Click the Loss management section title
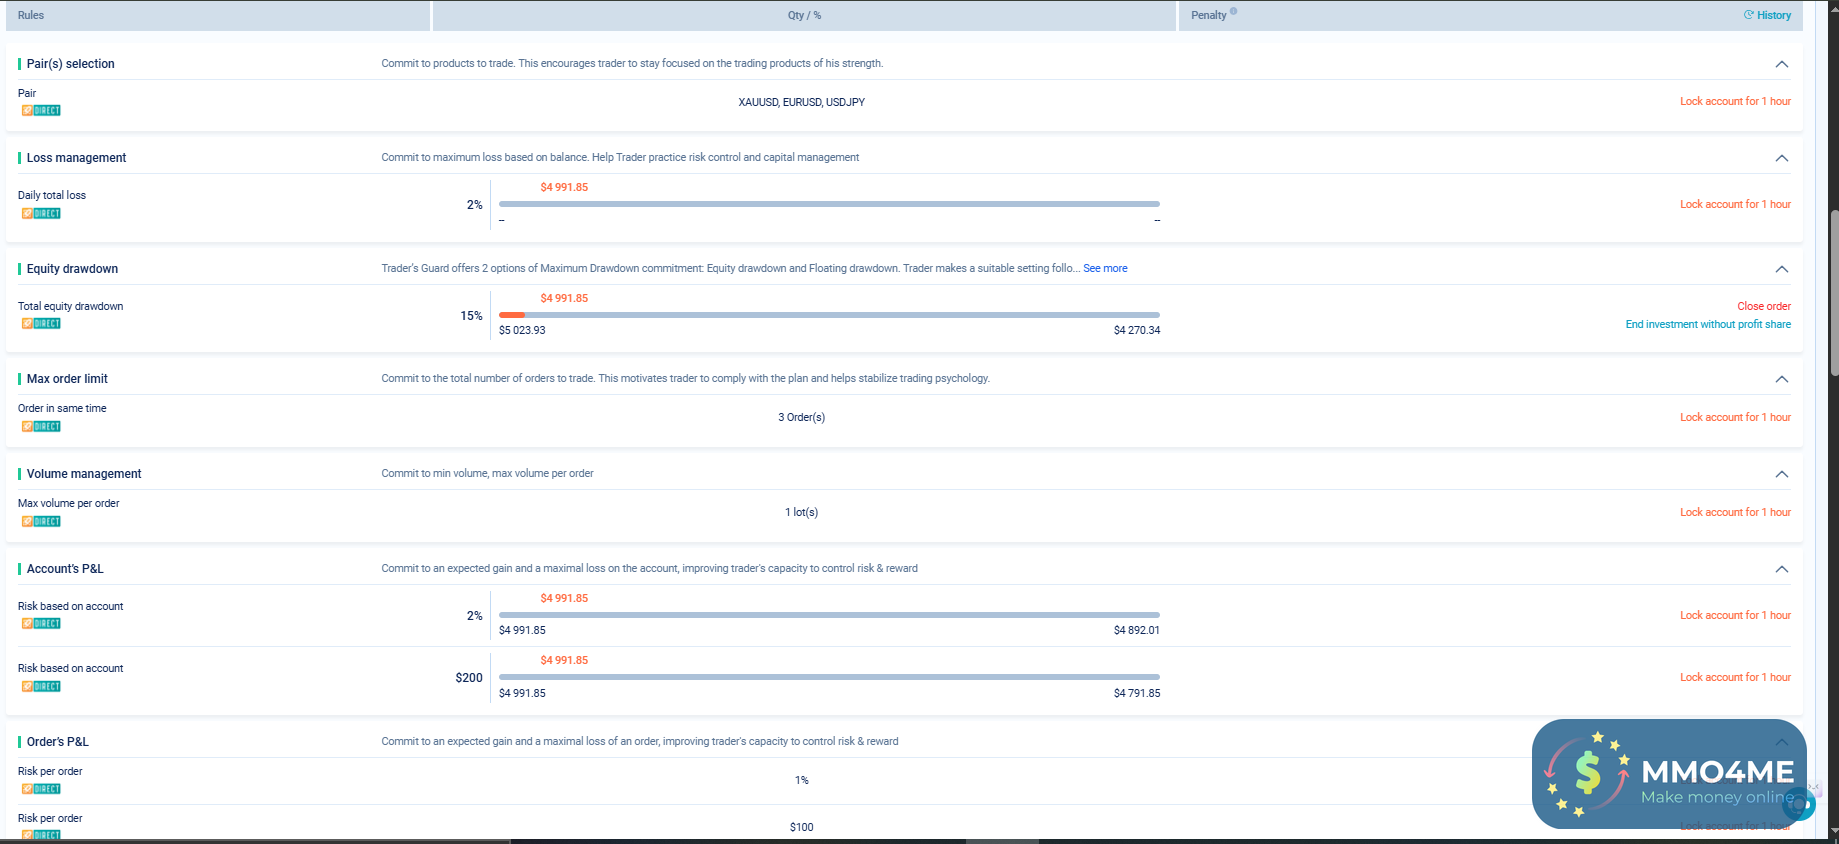1839x844 pixels. (x=76, y=158)
